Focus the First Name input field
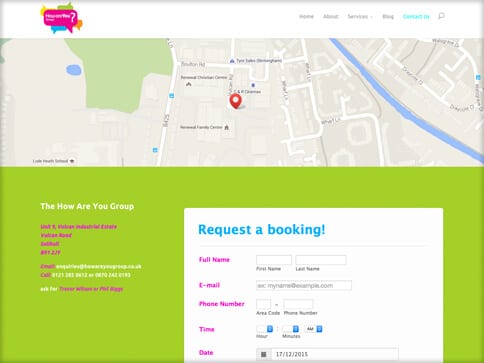The image size is (484, 363). click(274, 260)
